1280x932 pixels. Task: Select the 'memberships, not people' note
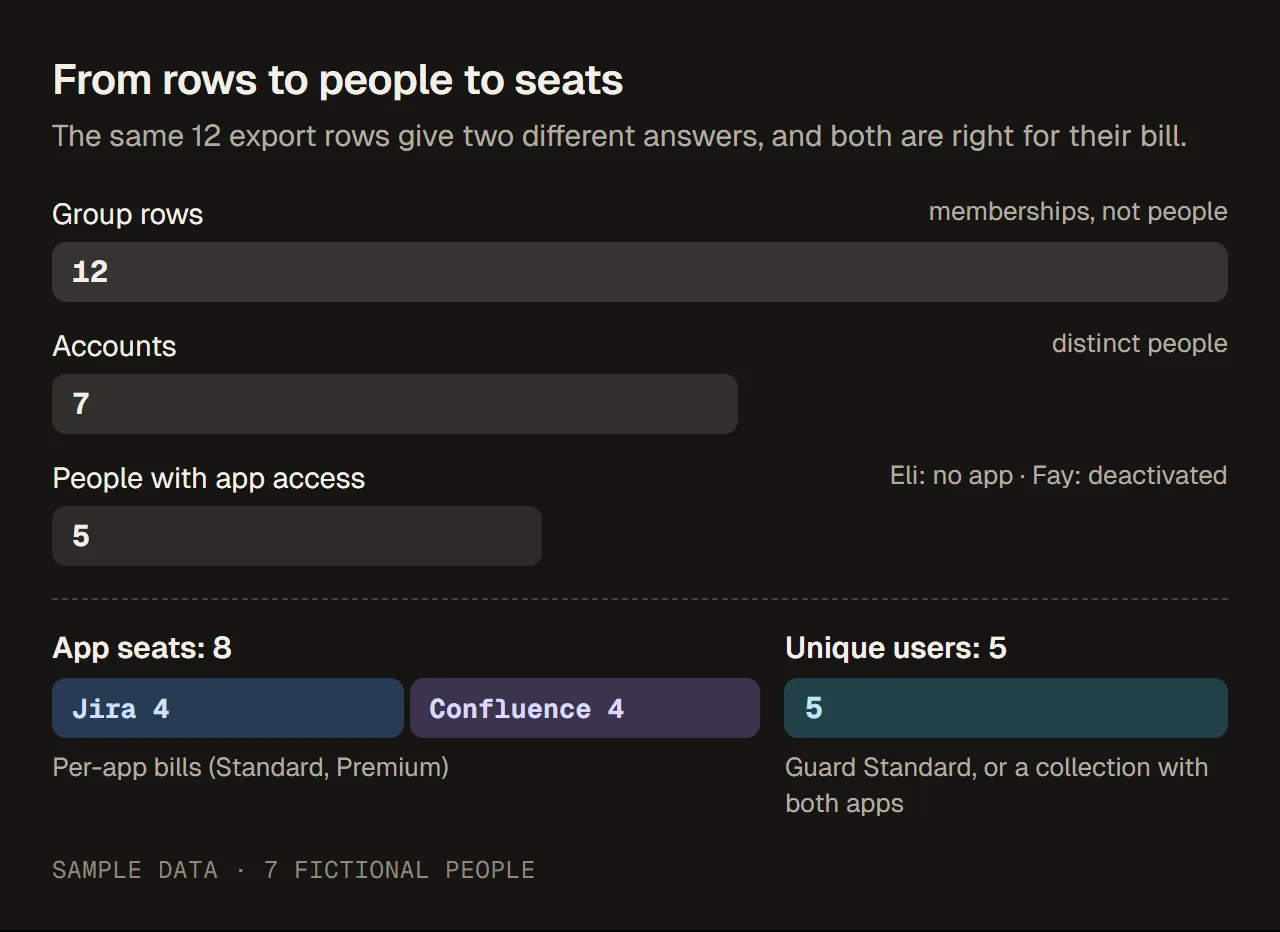pos(1078,212)
